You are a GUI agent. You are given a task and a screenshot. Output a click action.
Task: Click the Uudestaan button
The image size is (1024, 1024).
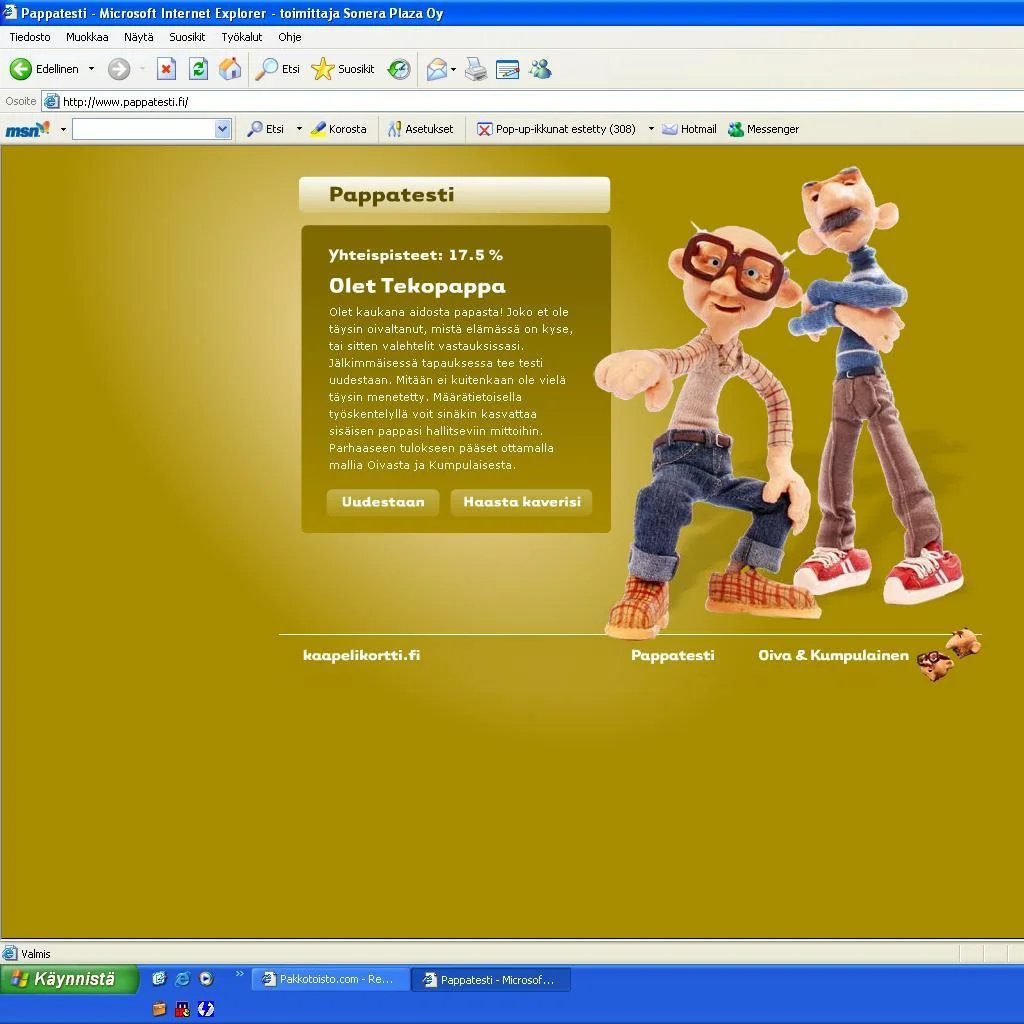[x=383, y=502]
